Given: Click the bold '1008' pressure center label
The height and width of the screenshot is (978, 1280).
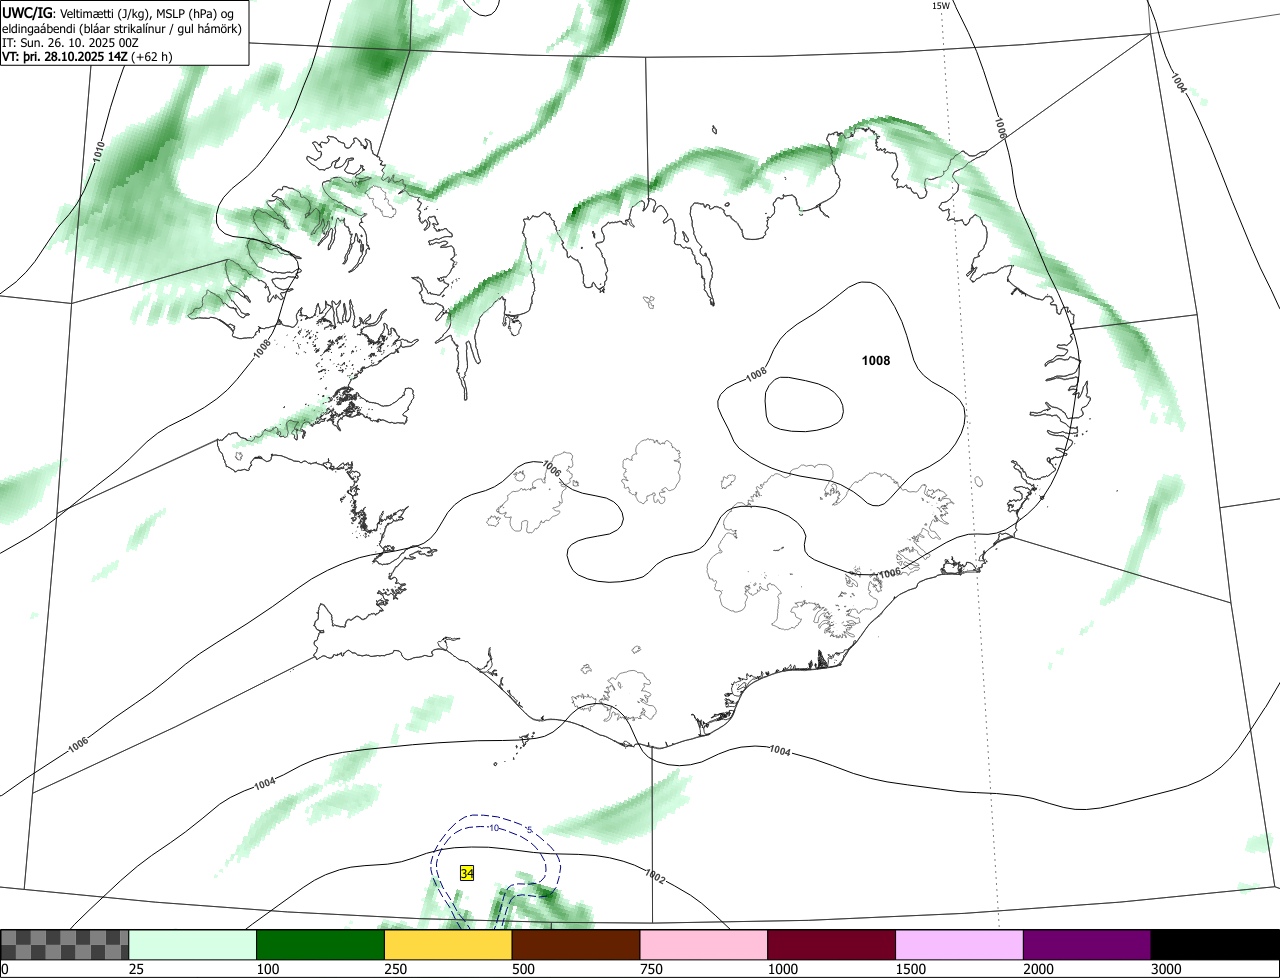Looking at the screenshot, I should pos(876,361).
